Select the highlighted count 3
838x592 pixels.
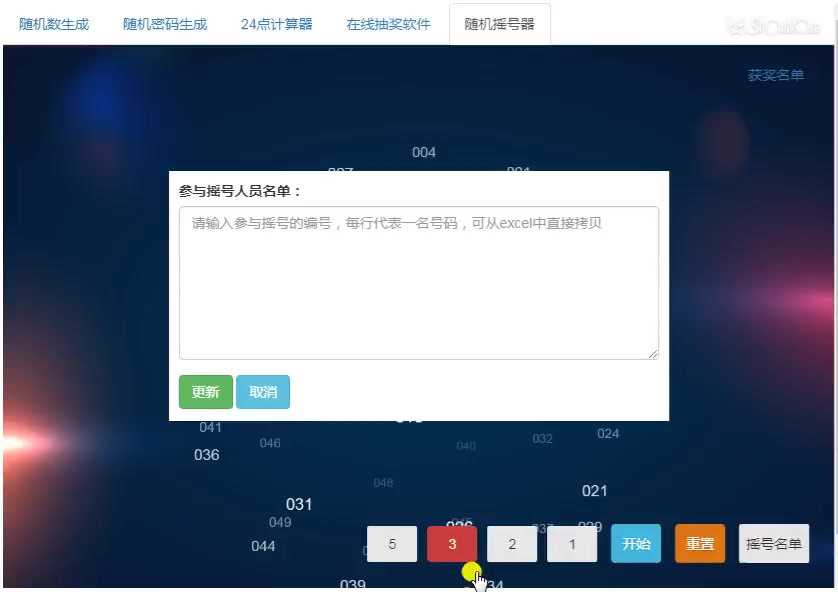coord(451,544)
